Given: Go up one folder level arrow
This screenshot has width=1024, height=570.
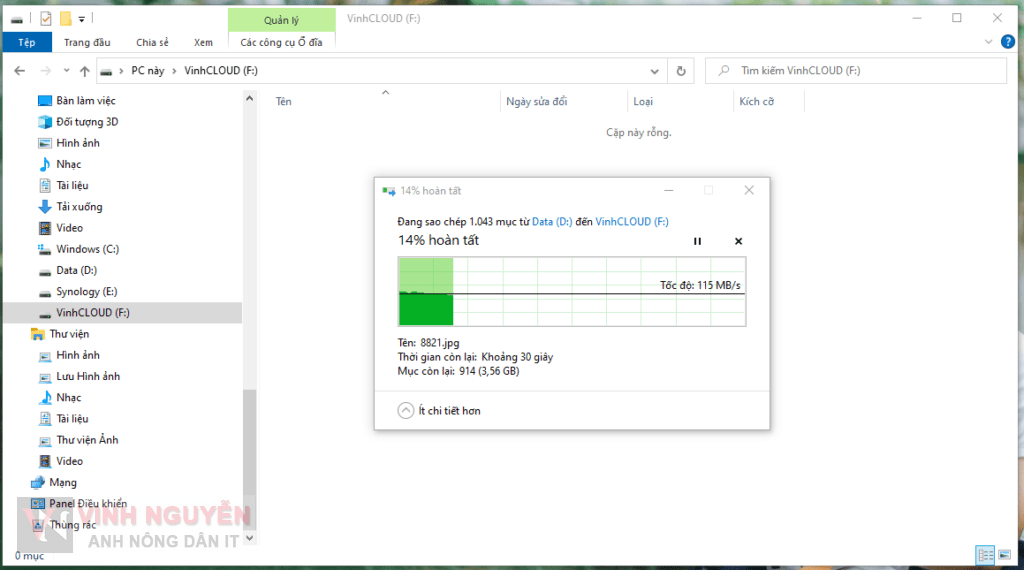Looking at the screenshot, I should (x=85, y=71).
